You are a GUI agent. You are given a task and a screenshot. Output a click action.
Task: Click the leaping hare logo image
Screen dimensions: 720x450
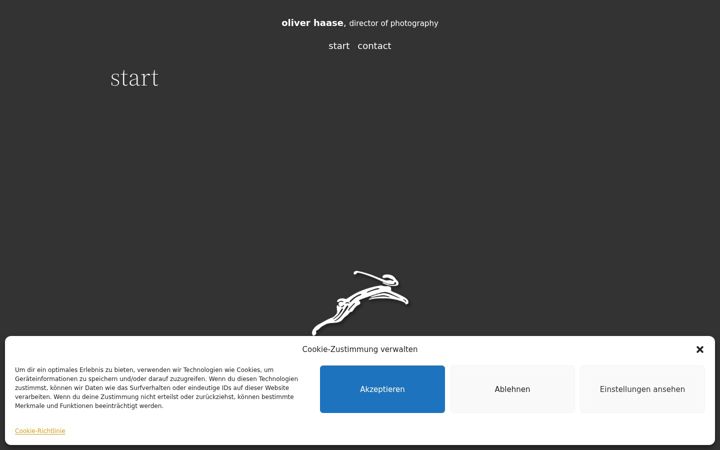(360, 303)
